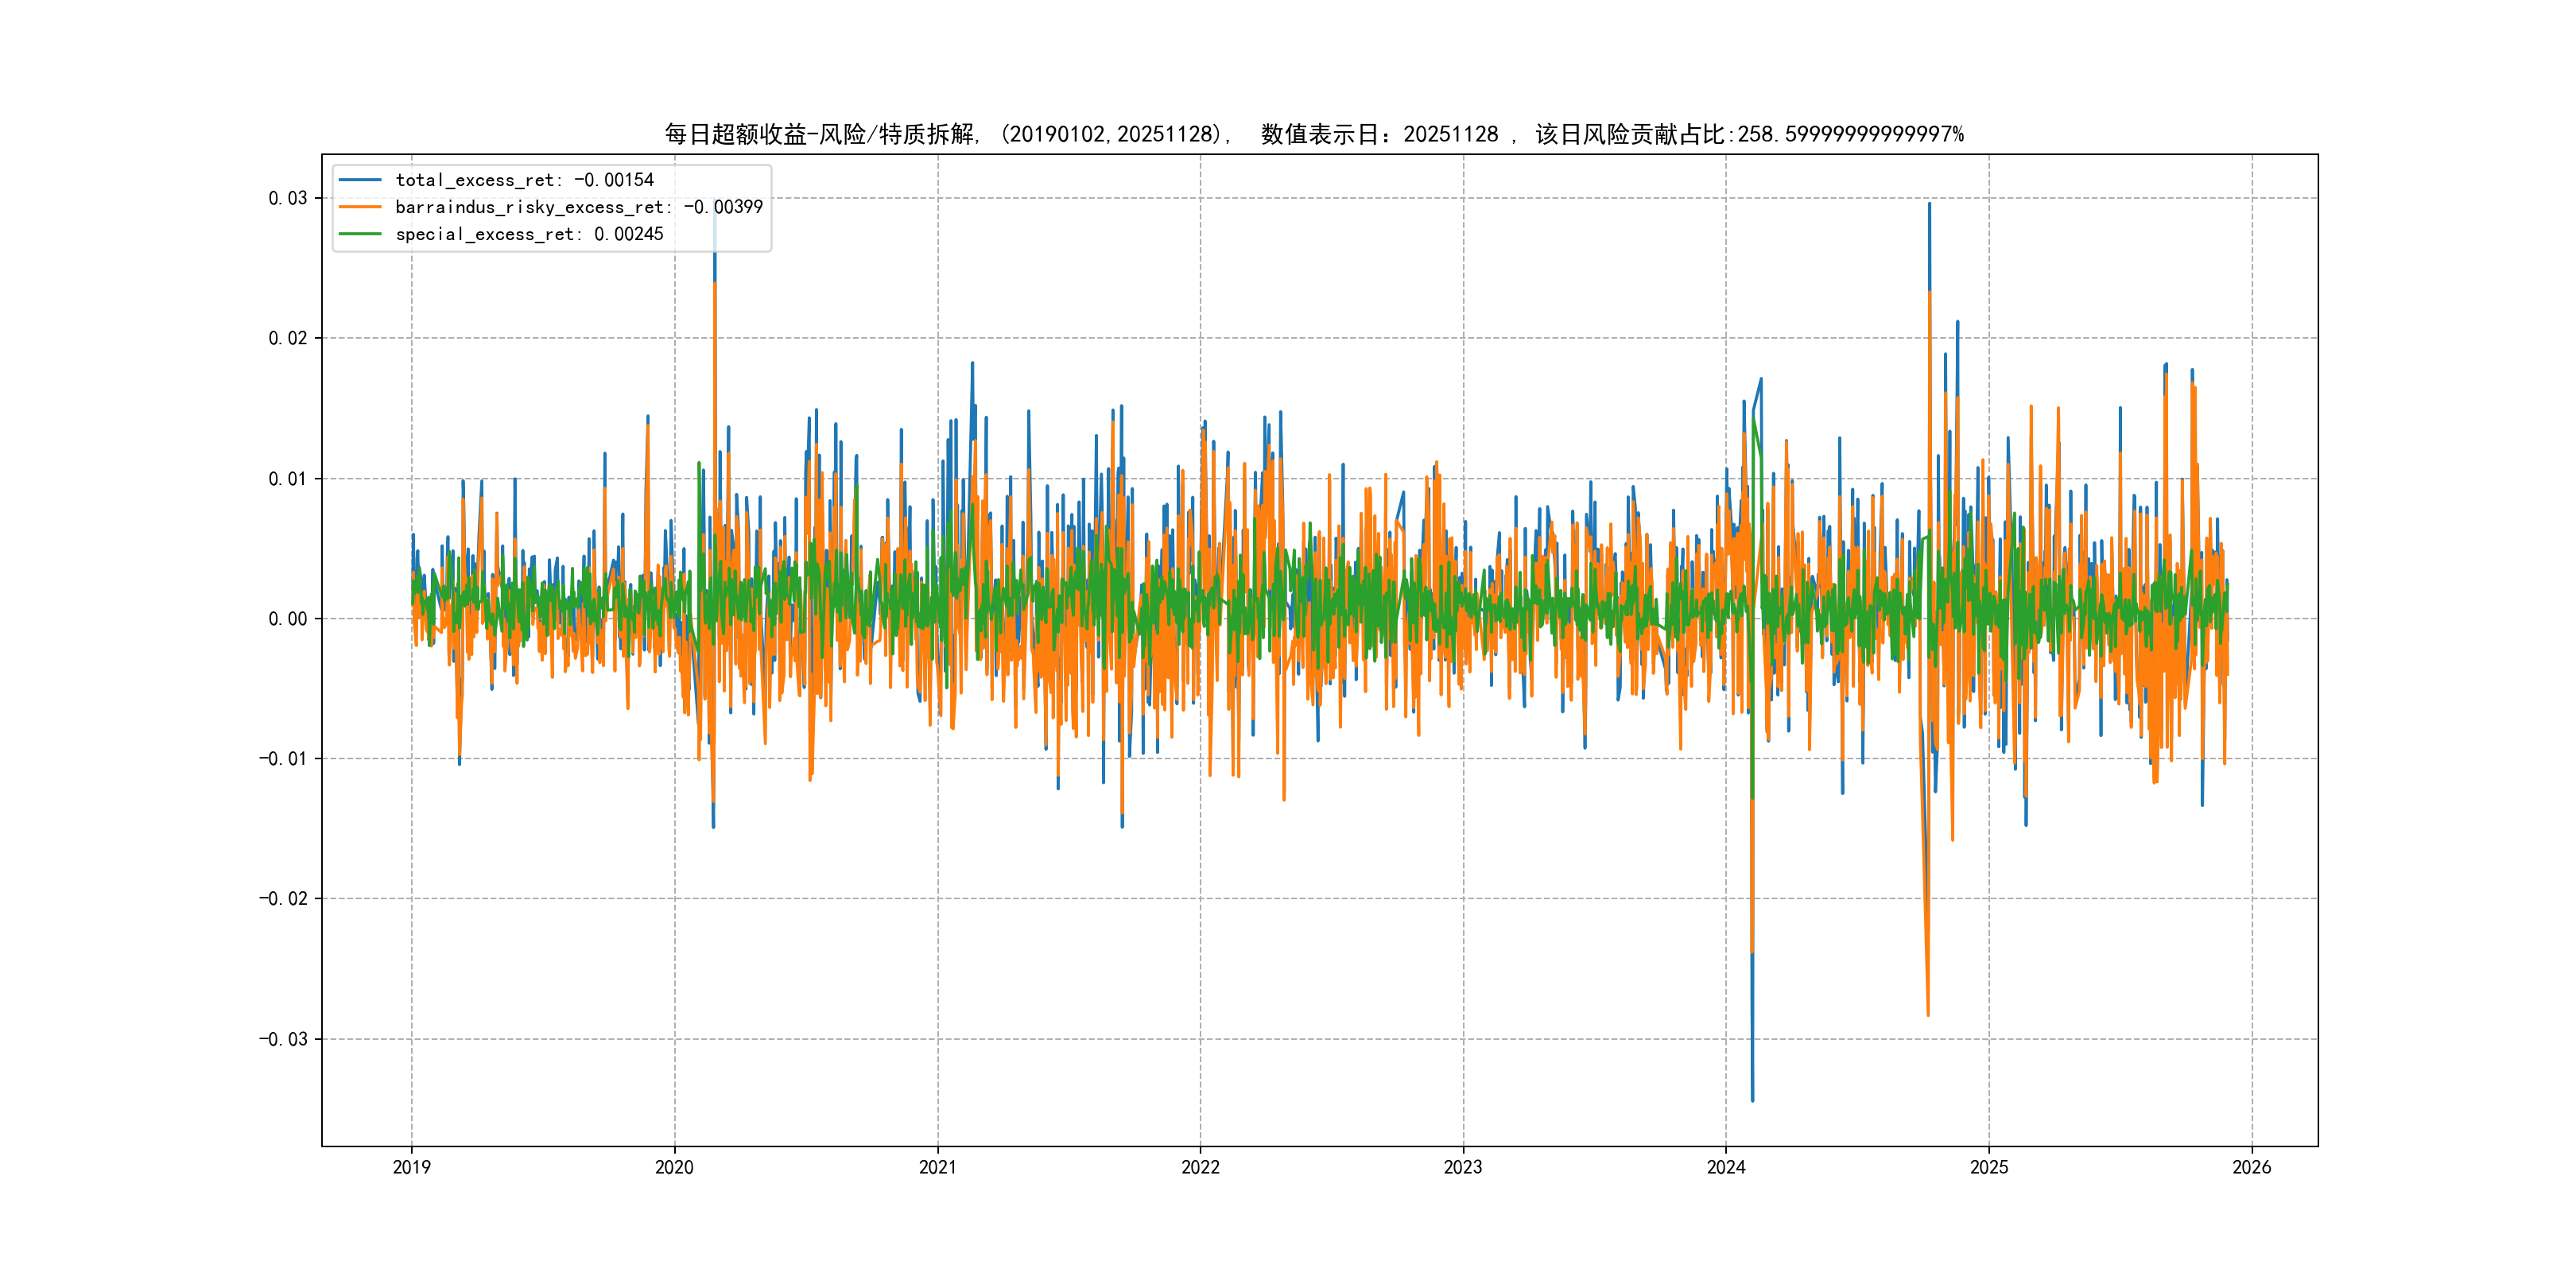
Task: Click the 2024 x-axis tick label
Action: click(x=1726, y=1167)
